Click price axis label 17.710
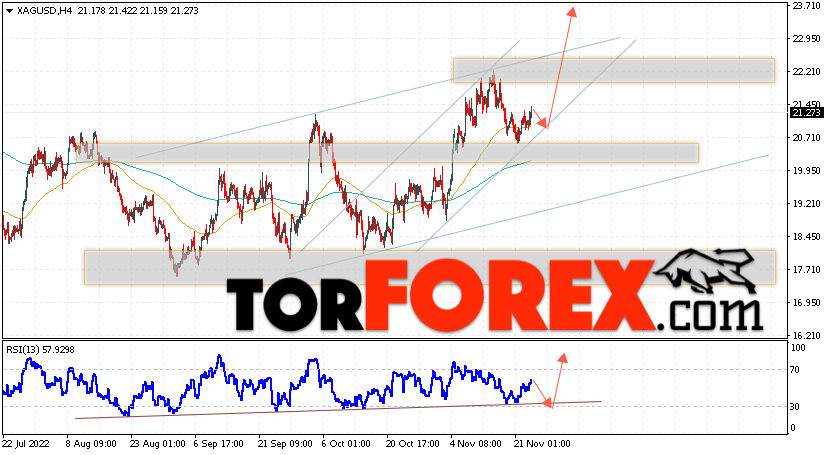The height and width of the screenshot is (455, 828). click(806, 270)
